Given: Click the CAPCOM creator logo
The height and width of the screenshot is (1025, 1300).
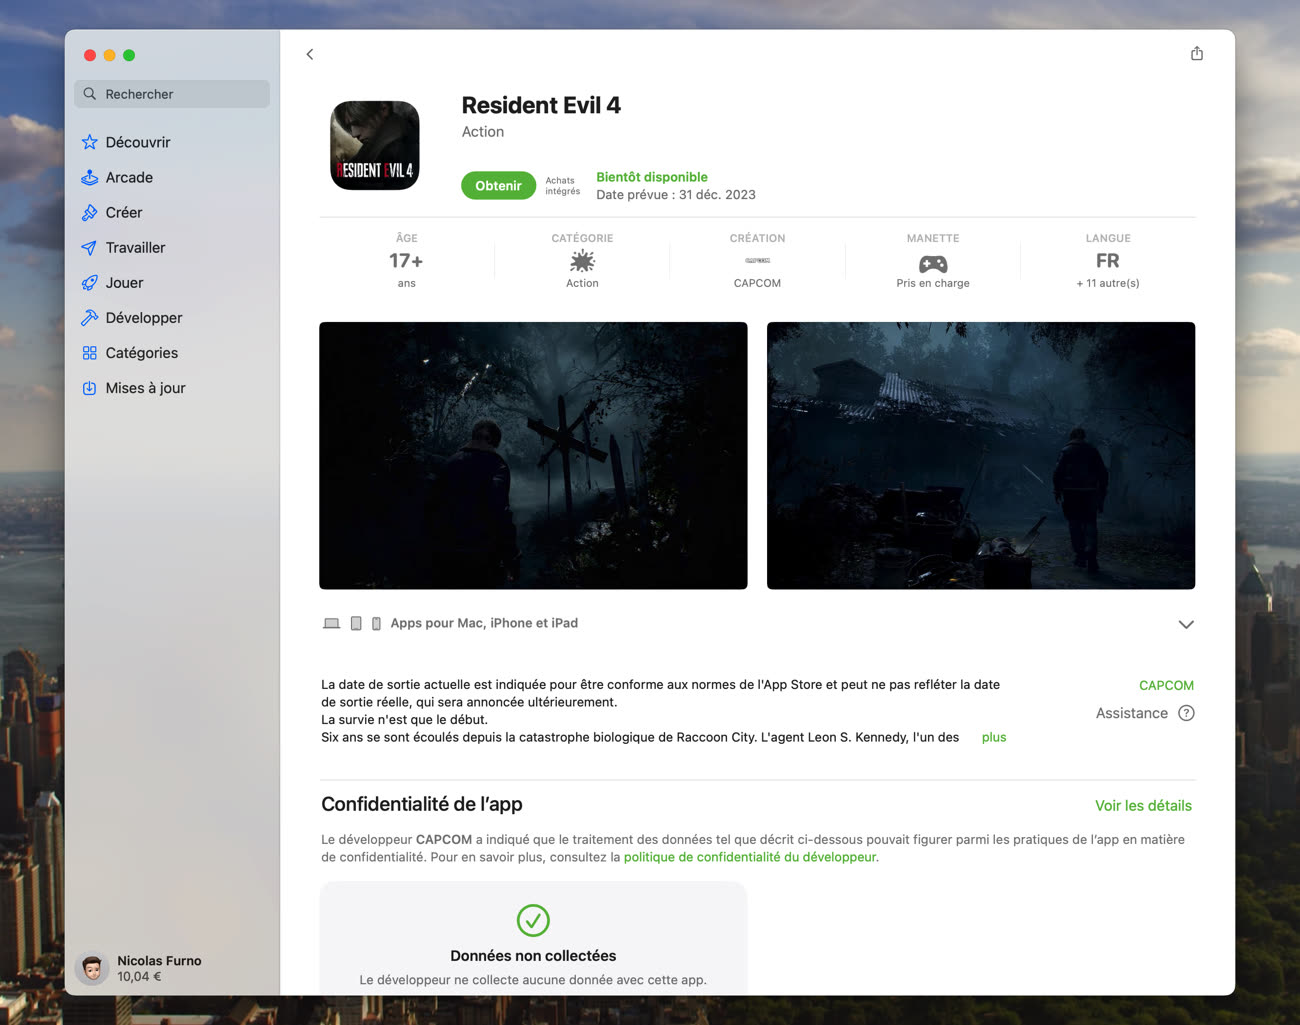Looking at the screenshot, I should point(757,261).
